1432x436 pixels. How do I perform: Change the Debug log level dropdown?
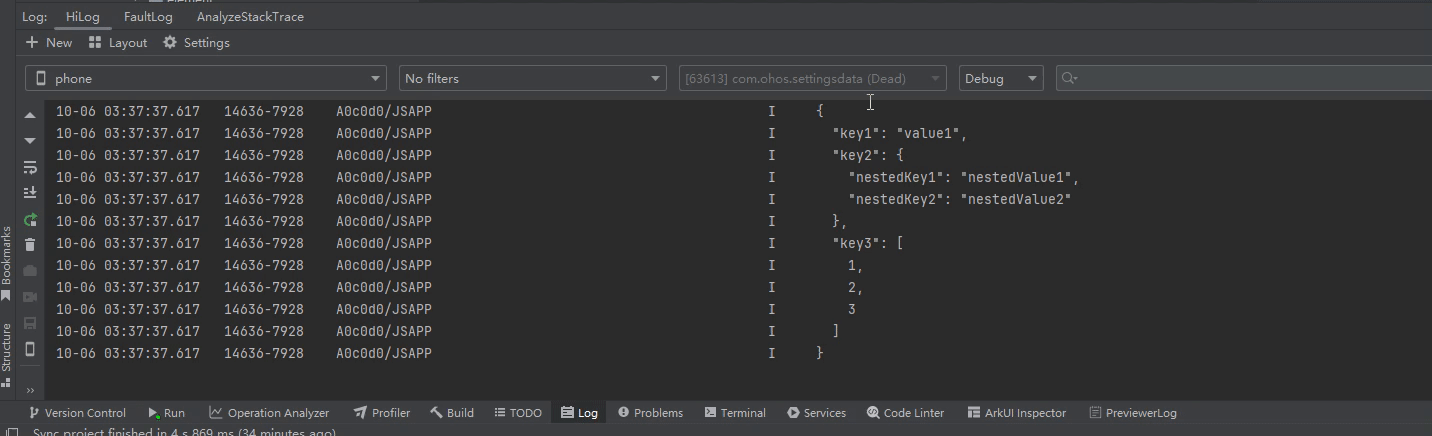[x=1001, y=78]
